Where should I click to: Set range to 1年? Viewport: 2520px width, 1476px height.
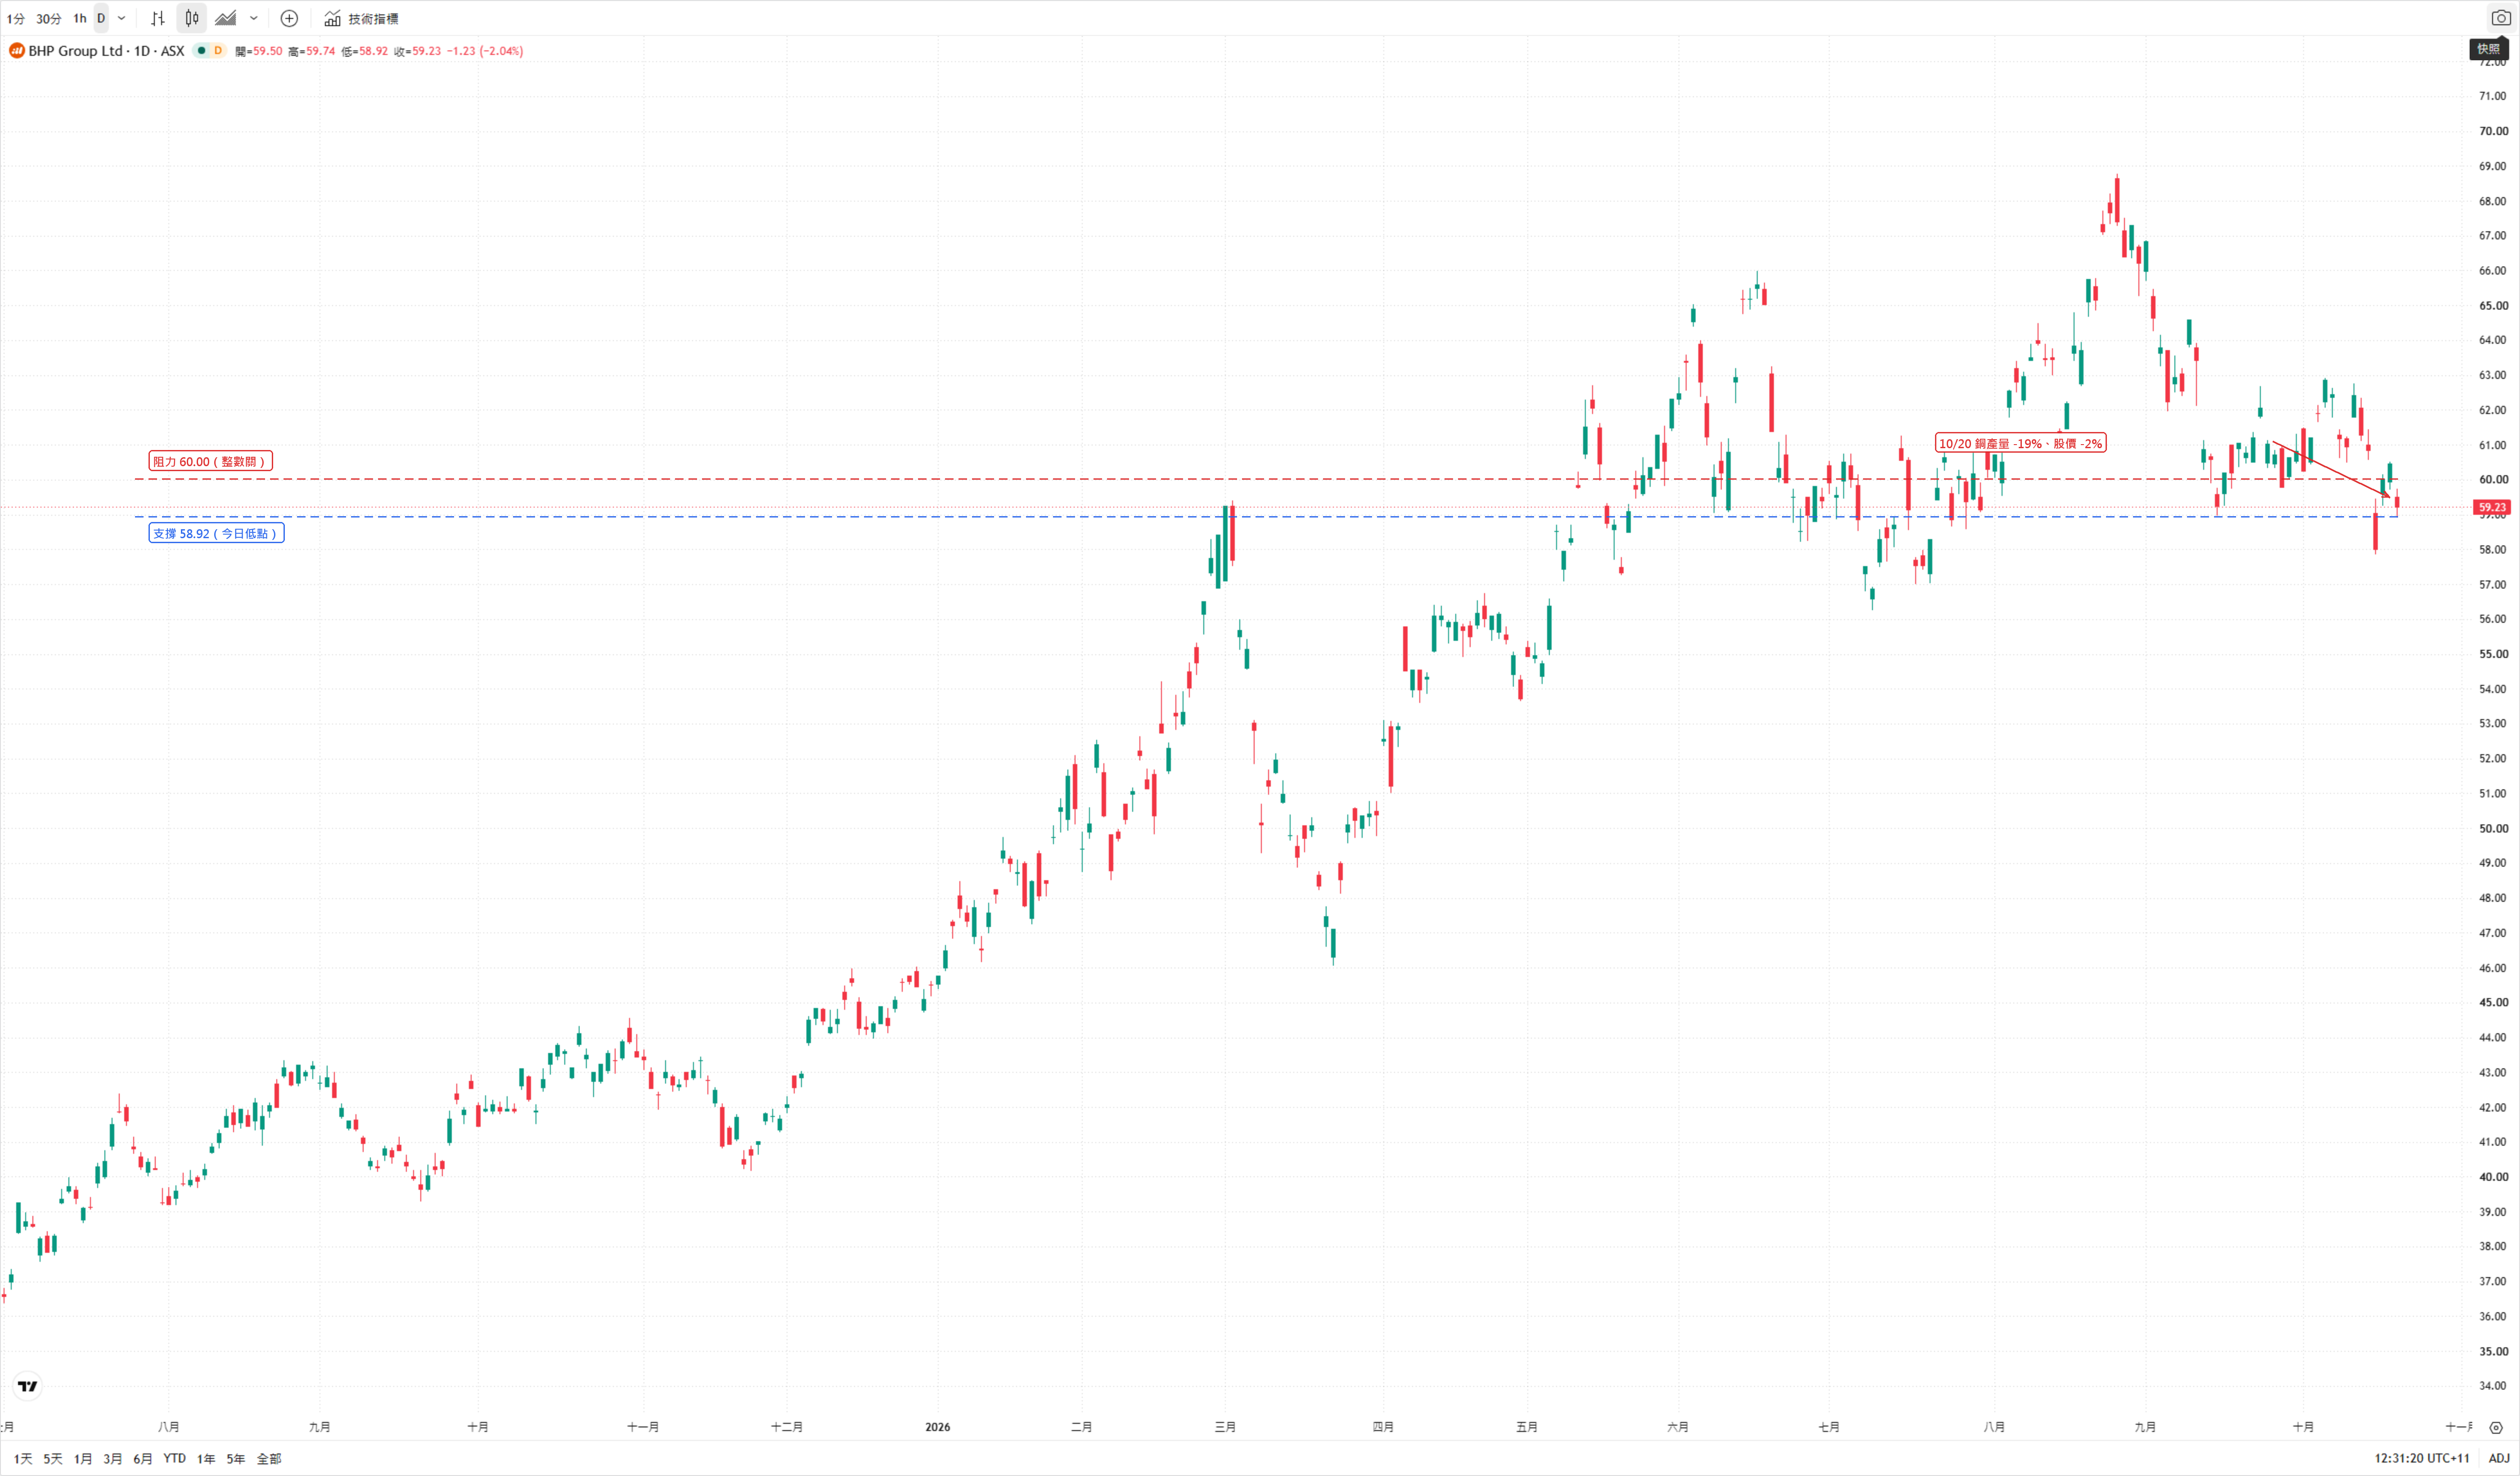206,1459
